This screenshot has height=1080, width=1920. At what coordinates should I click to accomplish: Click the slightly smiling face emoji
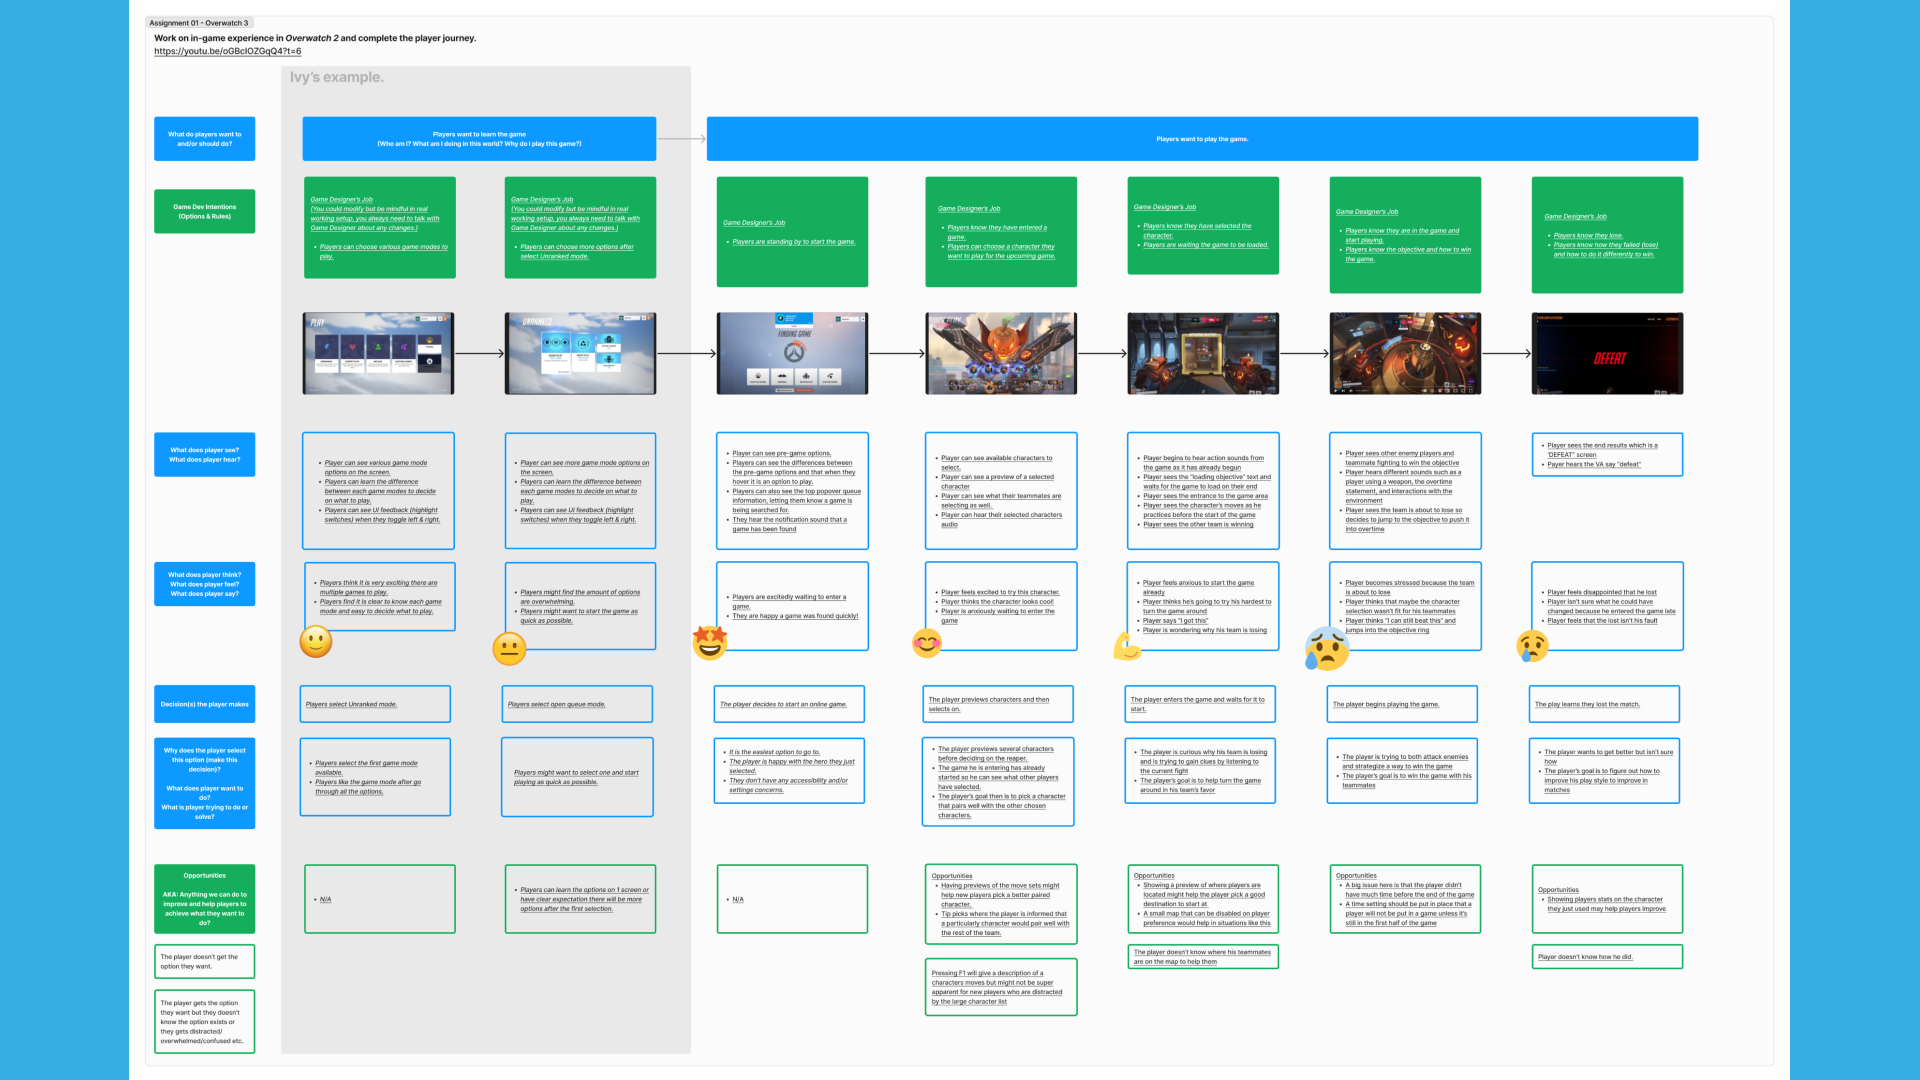pyautogui.click(x=316, y=642)
